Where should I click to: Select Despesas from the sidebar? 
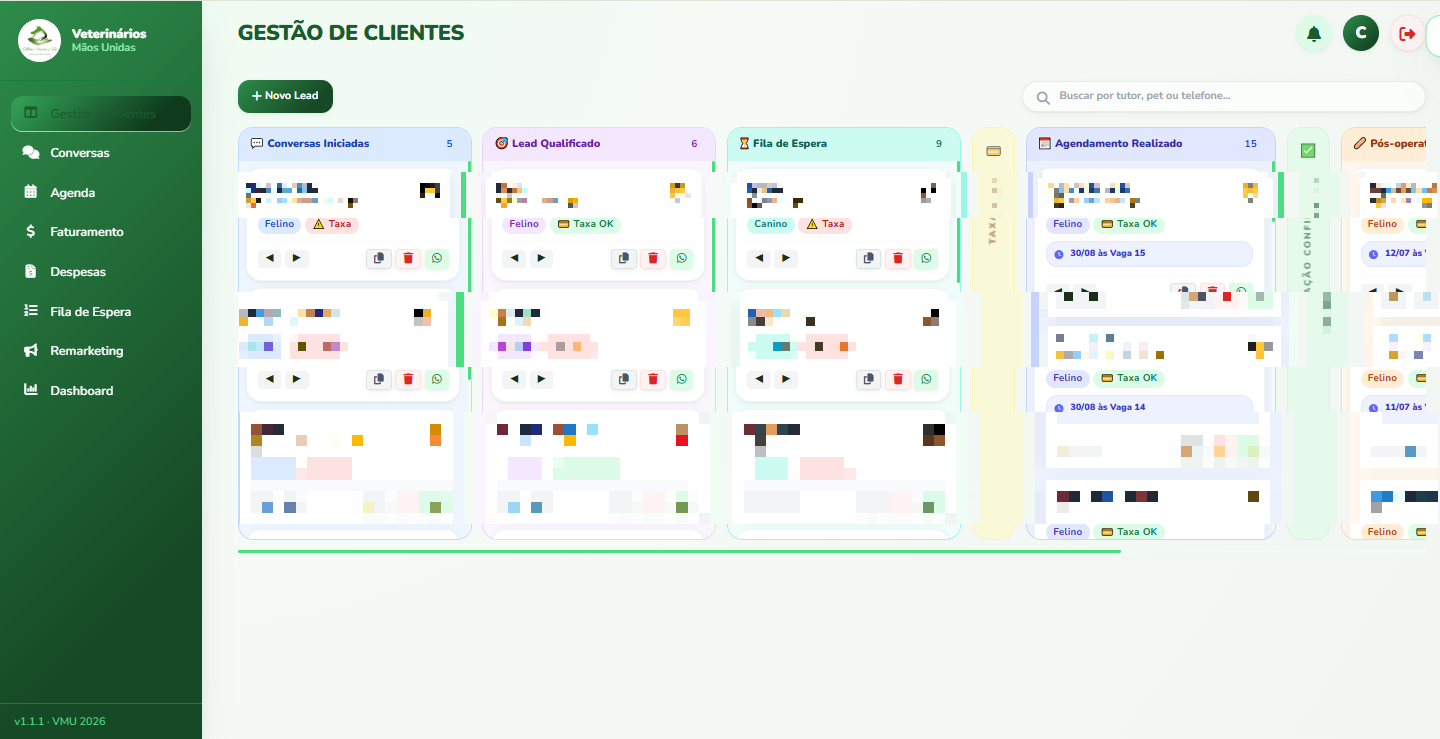[101, 271]
